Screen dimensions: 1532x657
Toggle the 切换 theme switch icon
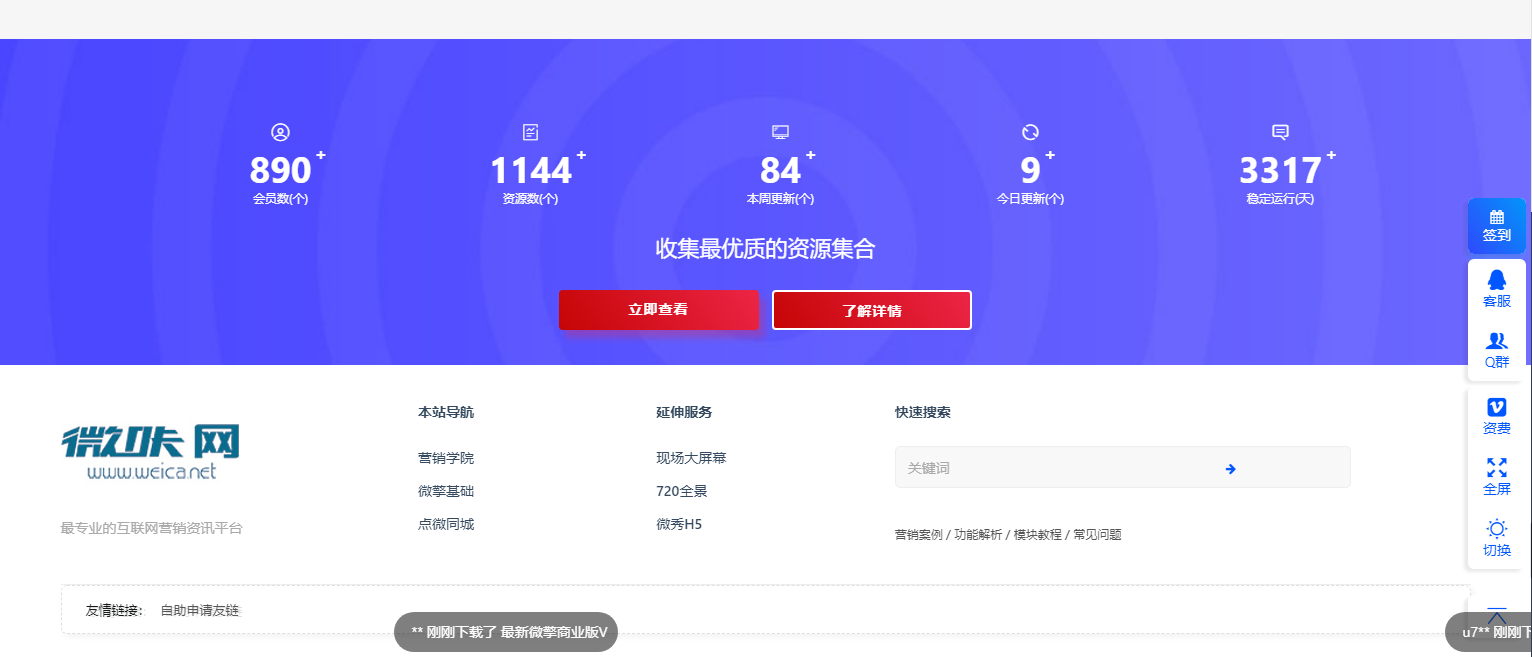[1496, 529]
